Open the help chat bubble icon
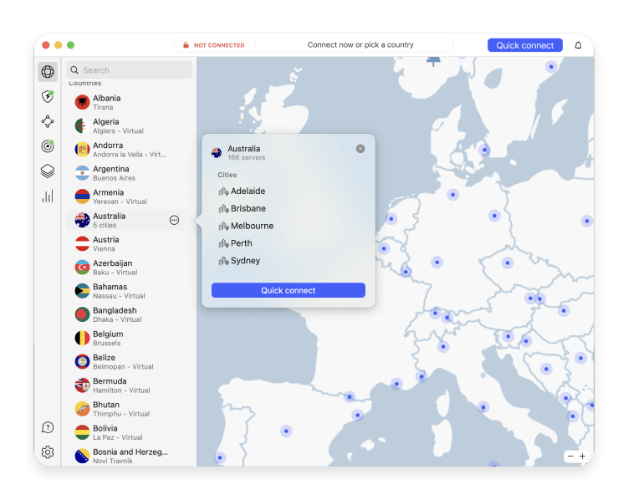The width and height of the screenshot is (628, 500). (x=48, y=427)
